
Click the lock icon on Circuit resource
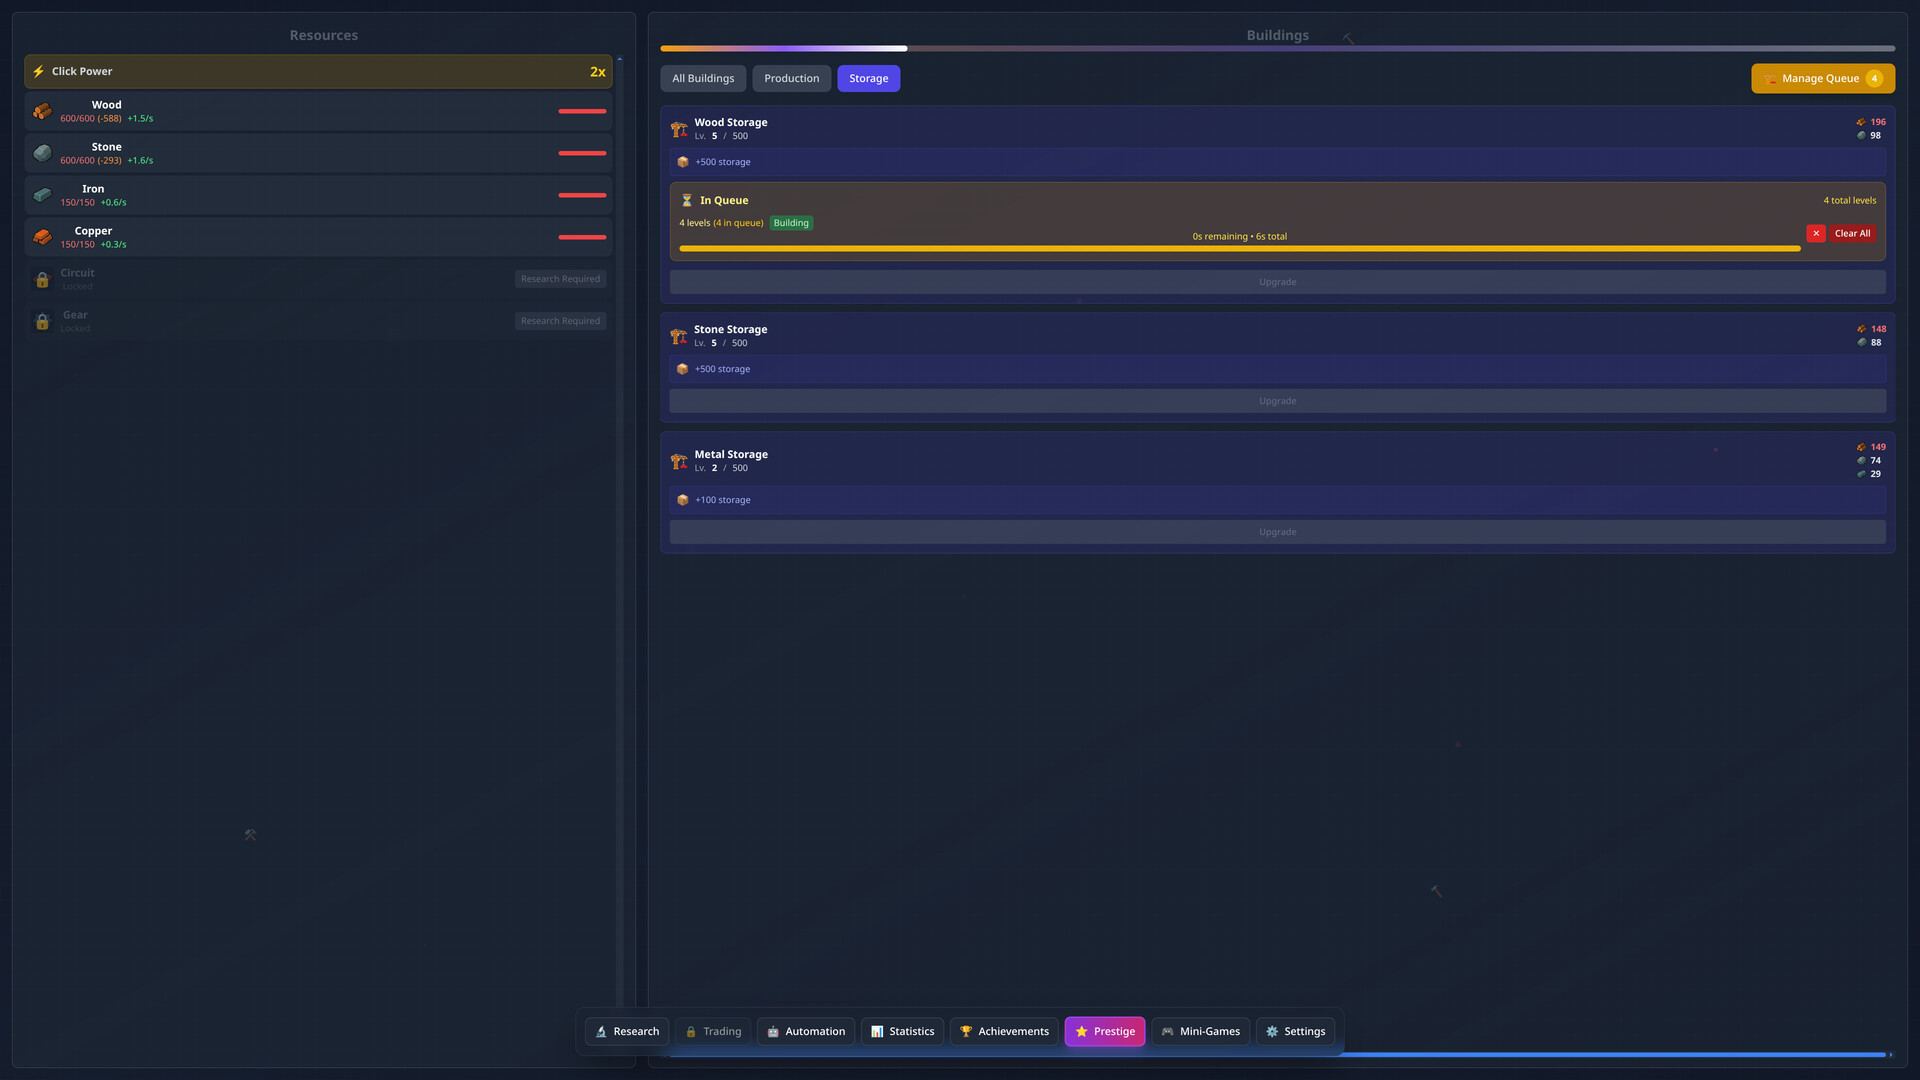[42, 279]
